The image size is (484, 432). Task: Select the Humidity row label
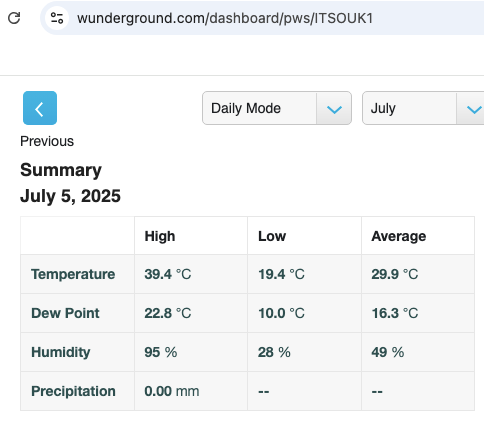[61, 352]
